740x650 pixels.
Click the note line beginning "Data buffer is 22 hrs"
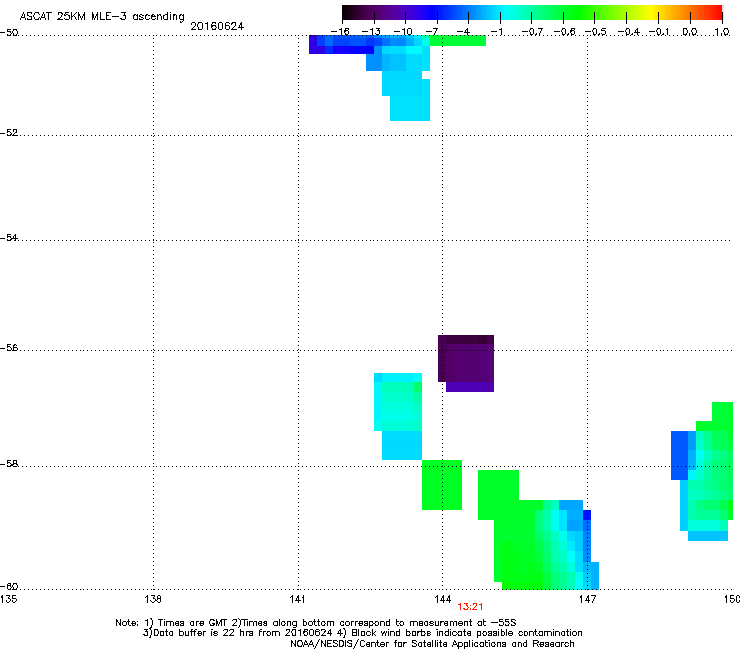(x=362, y=633)
